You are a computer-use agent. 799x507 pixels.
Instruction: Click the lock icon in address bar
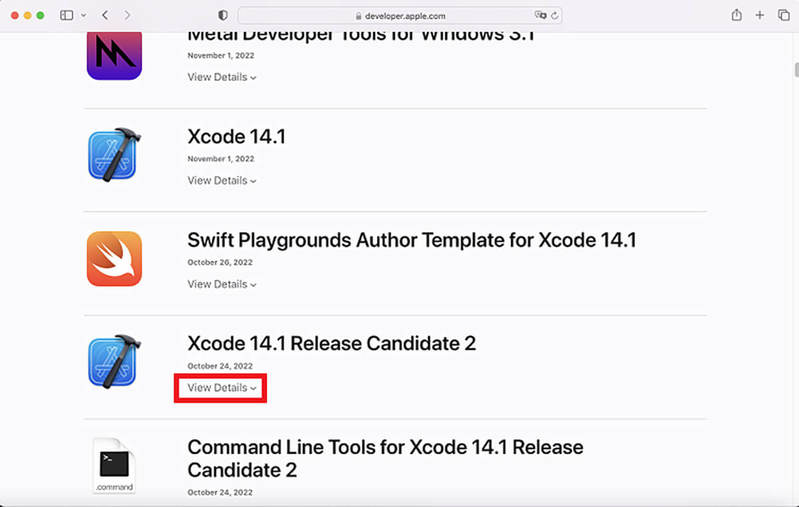(358, 16)
